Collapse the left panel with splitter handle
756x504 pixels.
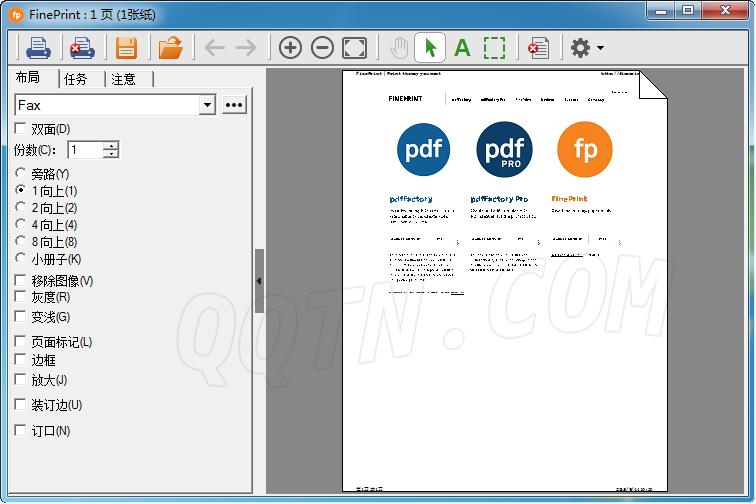(x=259, y=281)
